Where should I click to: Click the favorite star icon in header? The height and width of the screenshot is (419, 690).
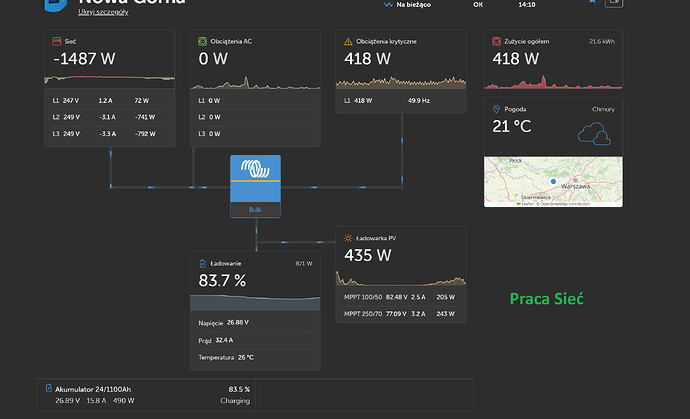pos(592,1)
